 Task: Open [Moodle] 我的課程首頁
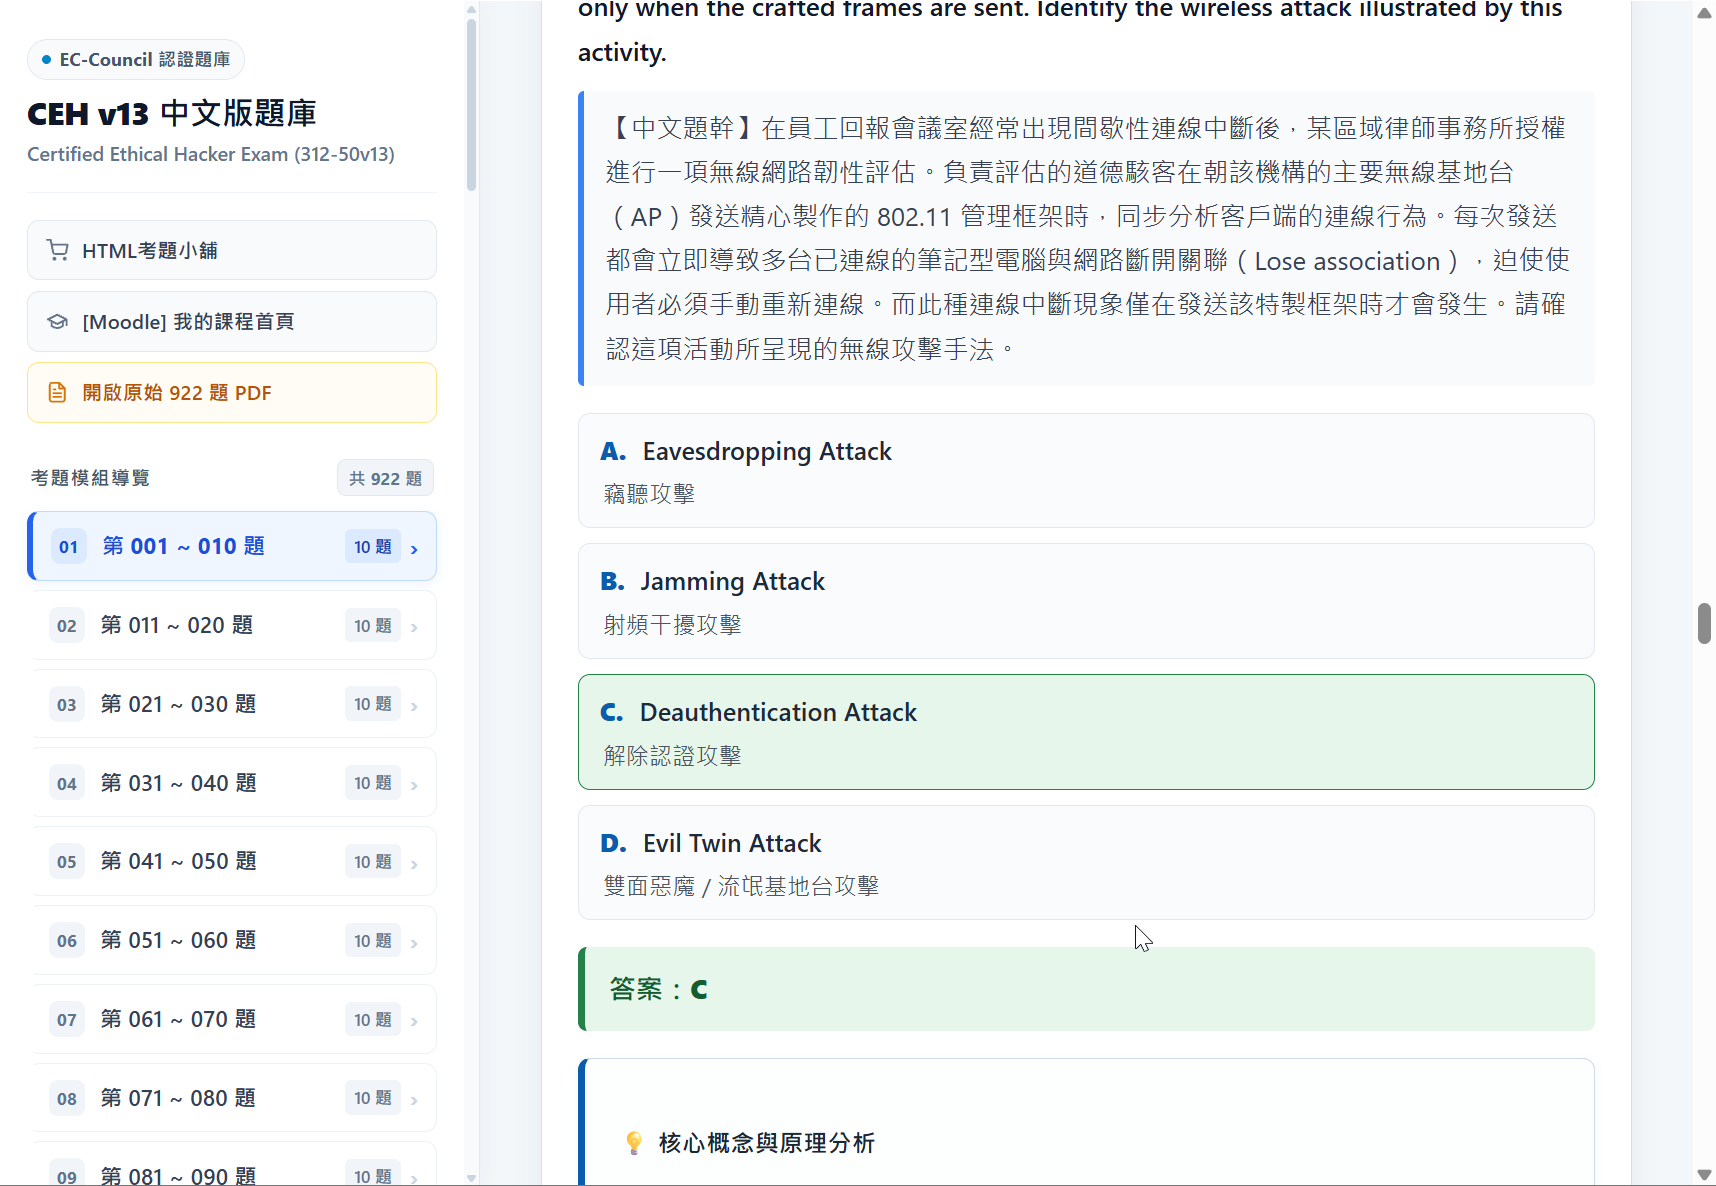click(232, 321)
